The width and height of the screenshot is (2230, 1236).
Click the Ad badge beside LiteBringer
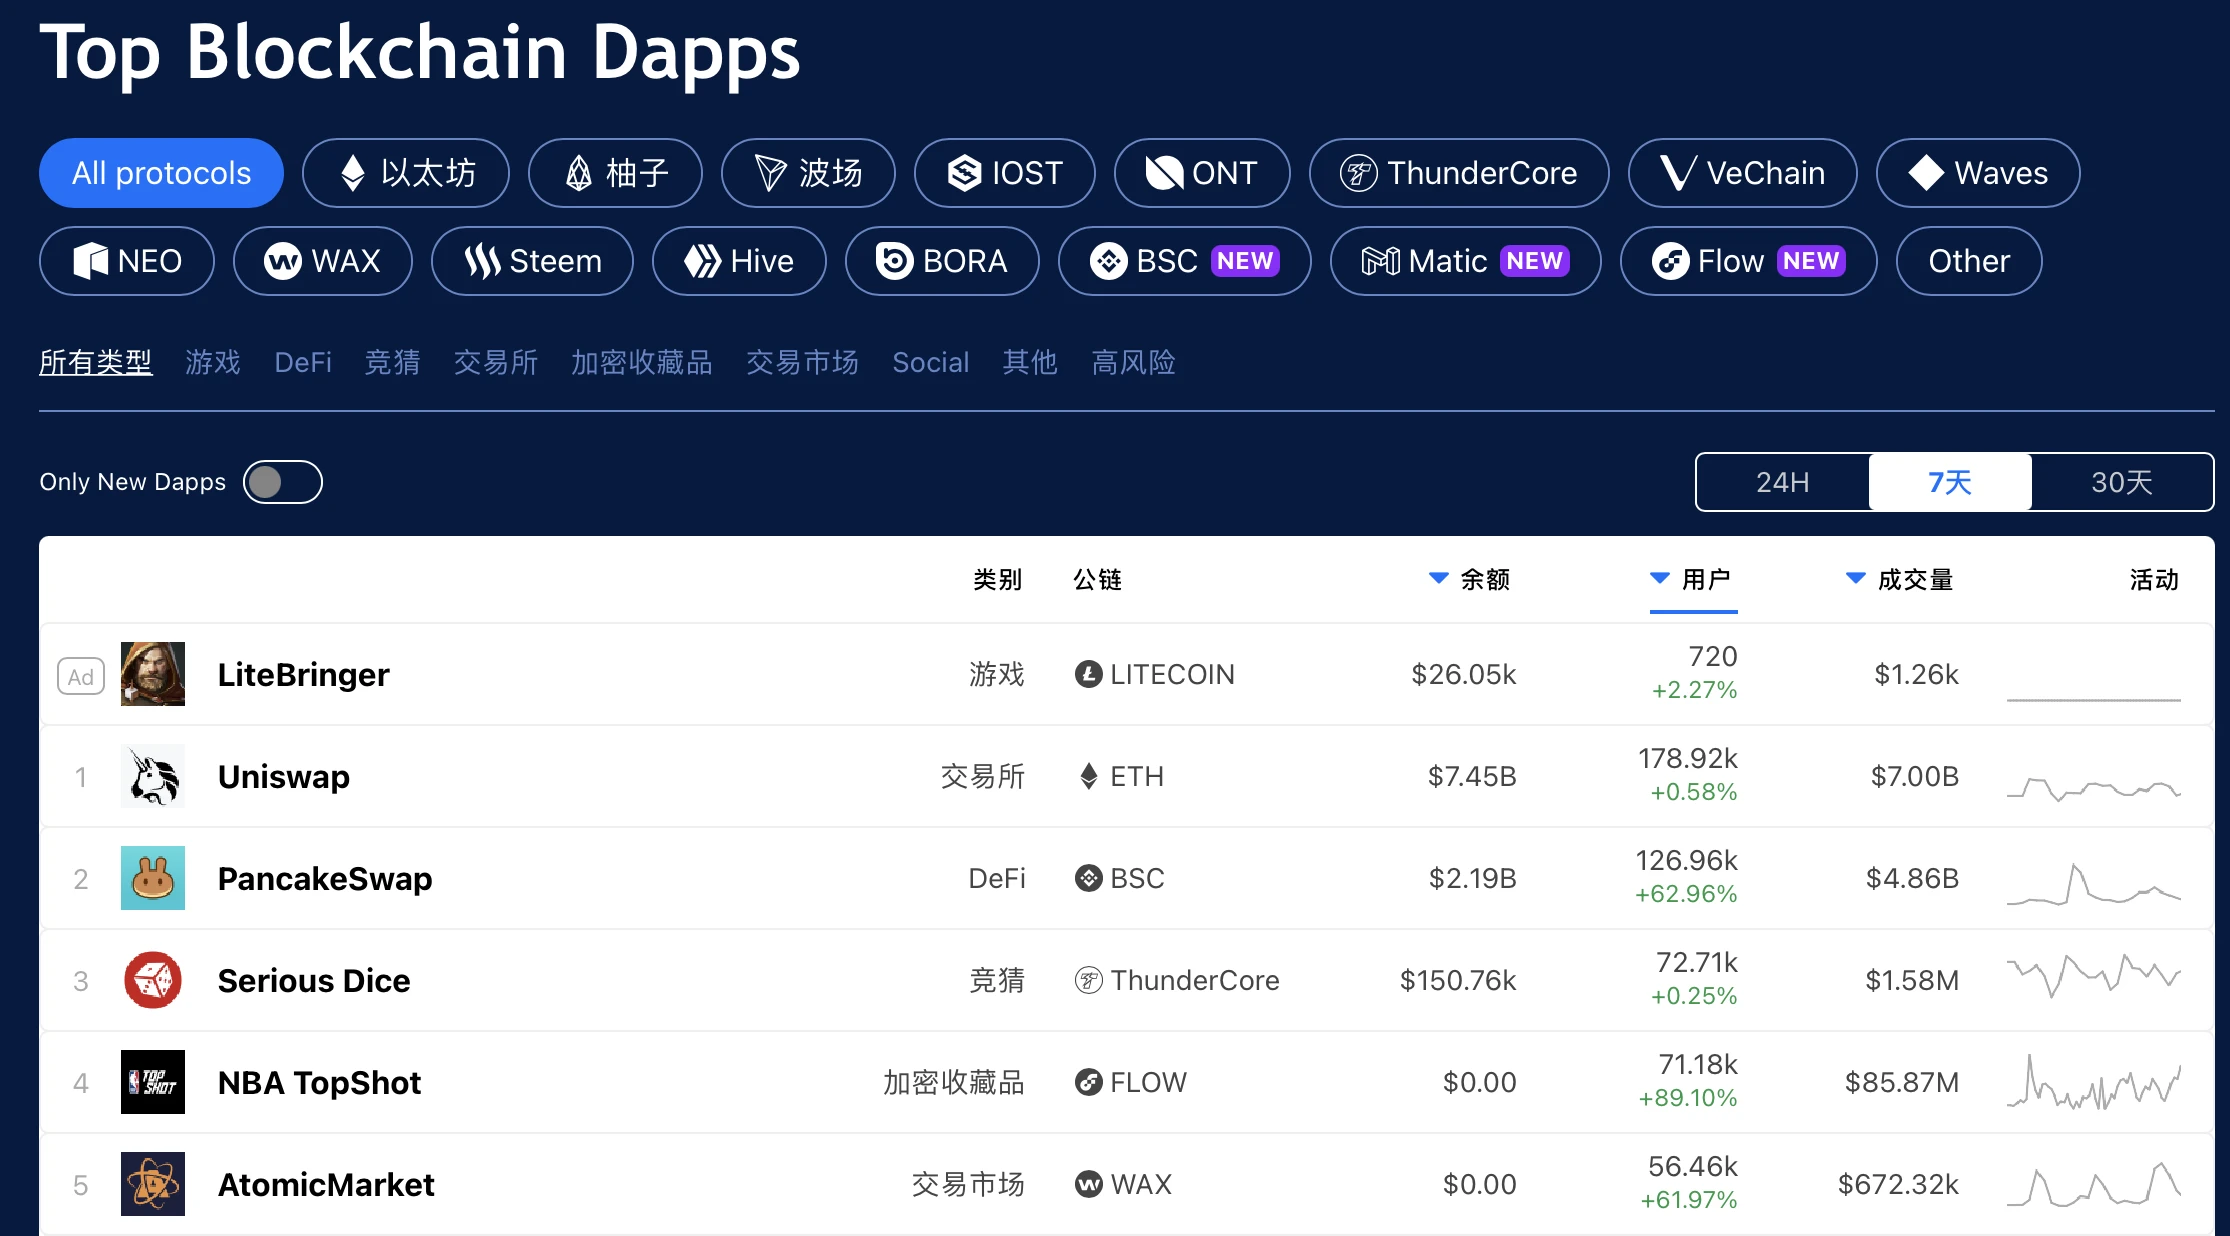(81, 677)
